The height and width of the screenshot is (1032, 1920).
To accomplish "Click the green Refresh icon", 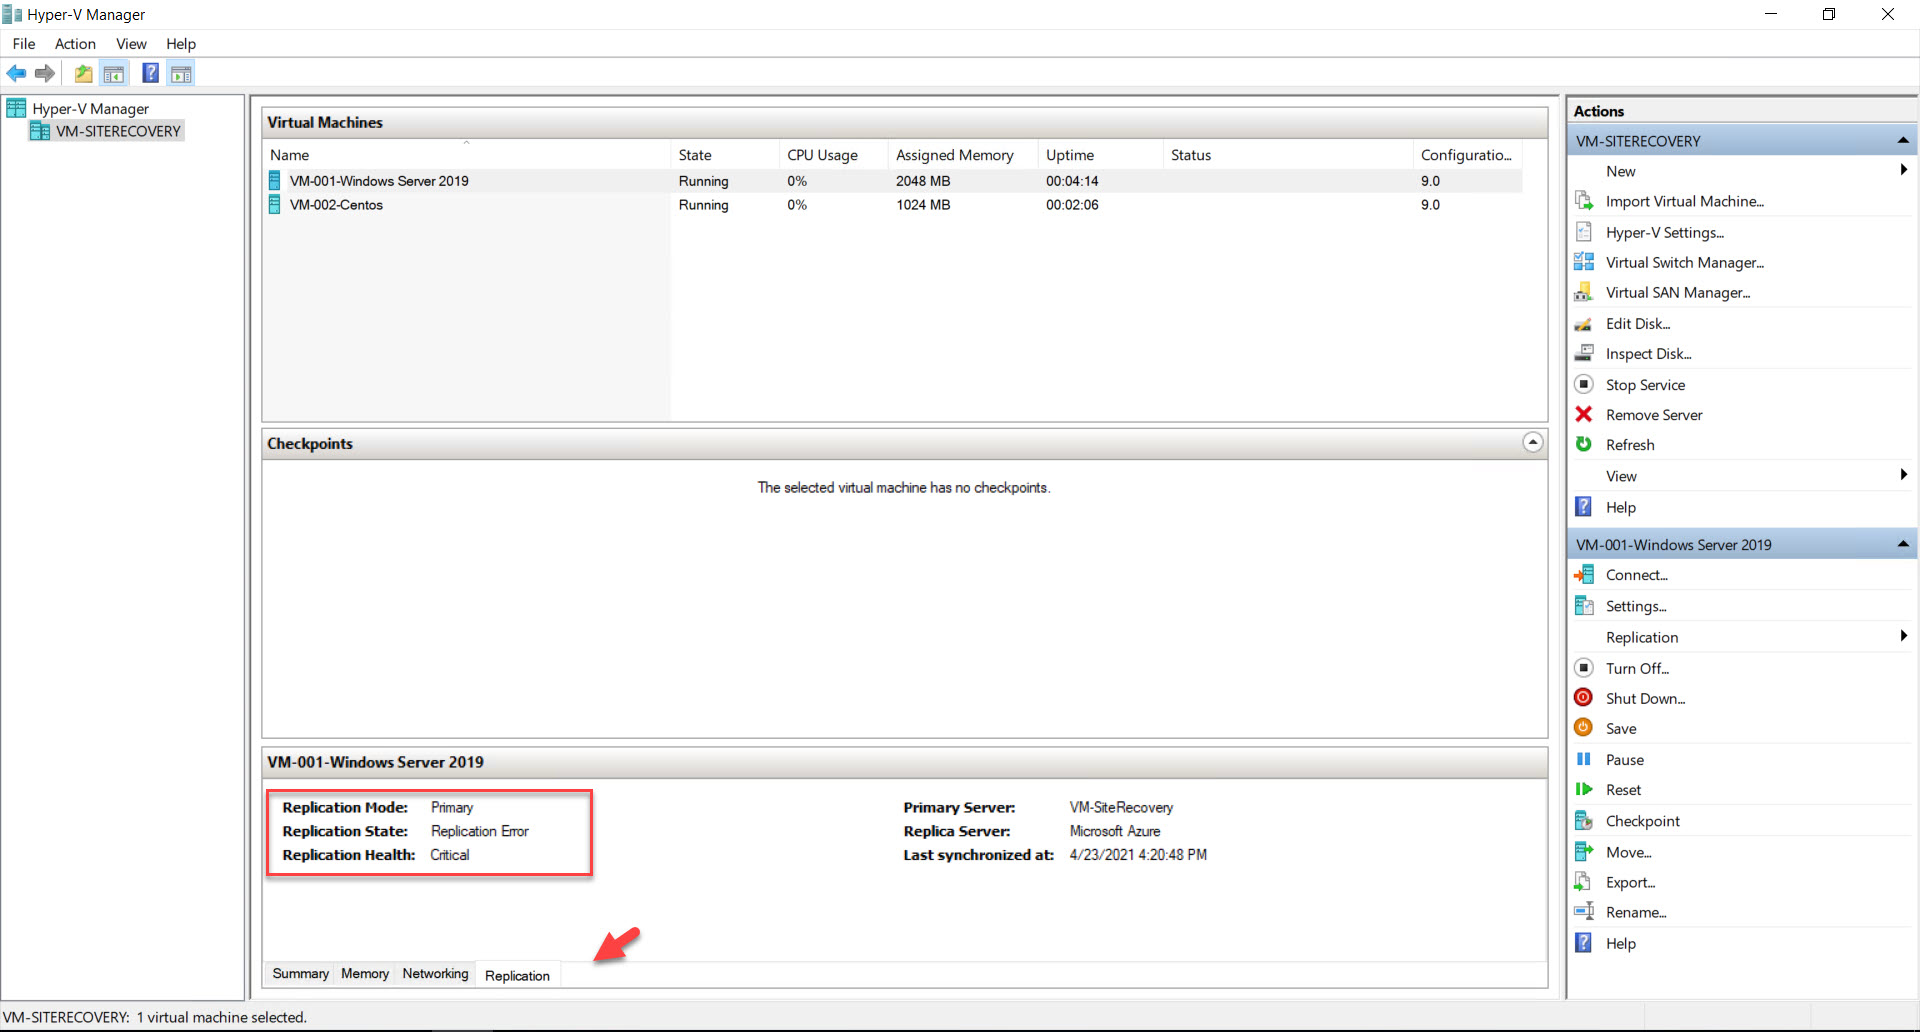I will pos(1584,444).
